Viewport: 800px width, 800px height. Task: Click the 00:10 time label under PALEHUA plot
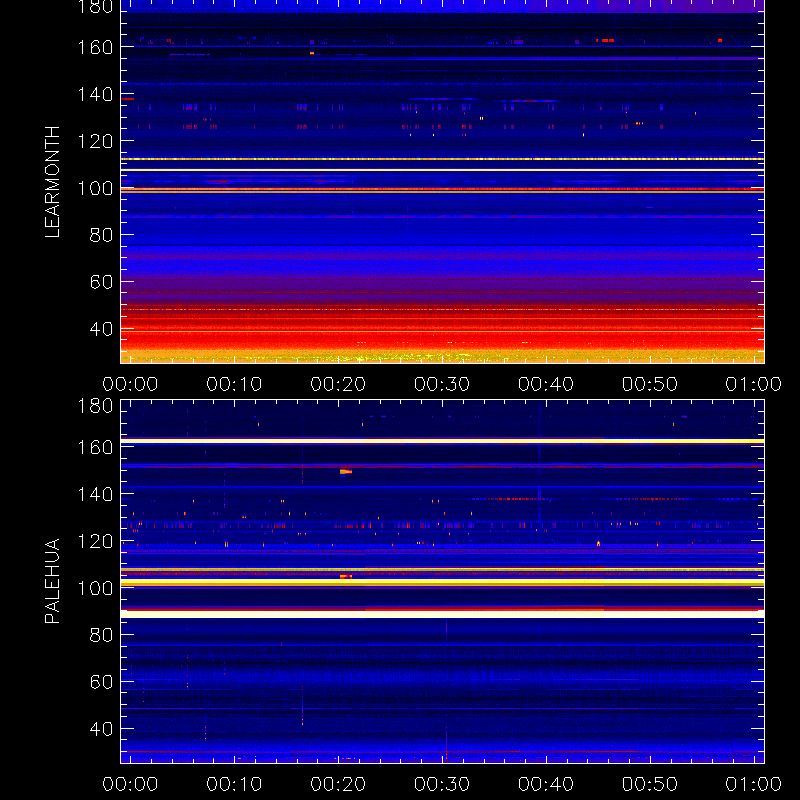(x=234, y=784)
